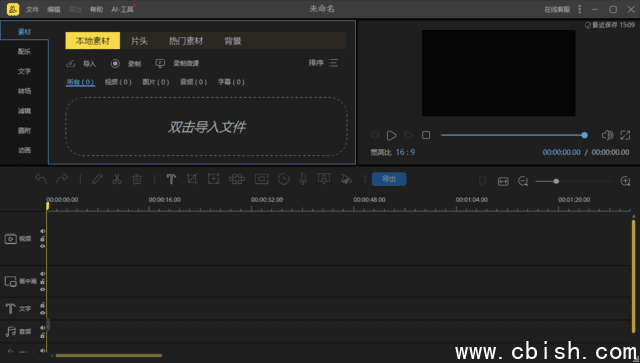
Task: Open the crop tool
Action: [192, 179]
